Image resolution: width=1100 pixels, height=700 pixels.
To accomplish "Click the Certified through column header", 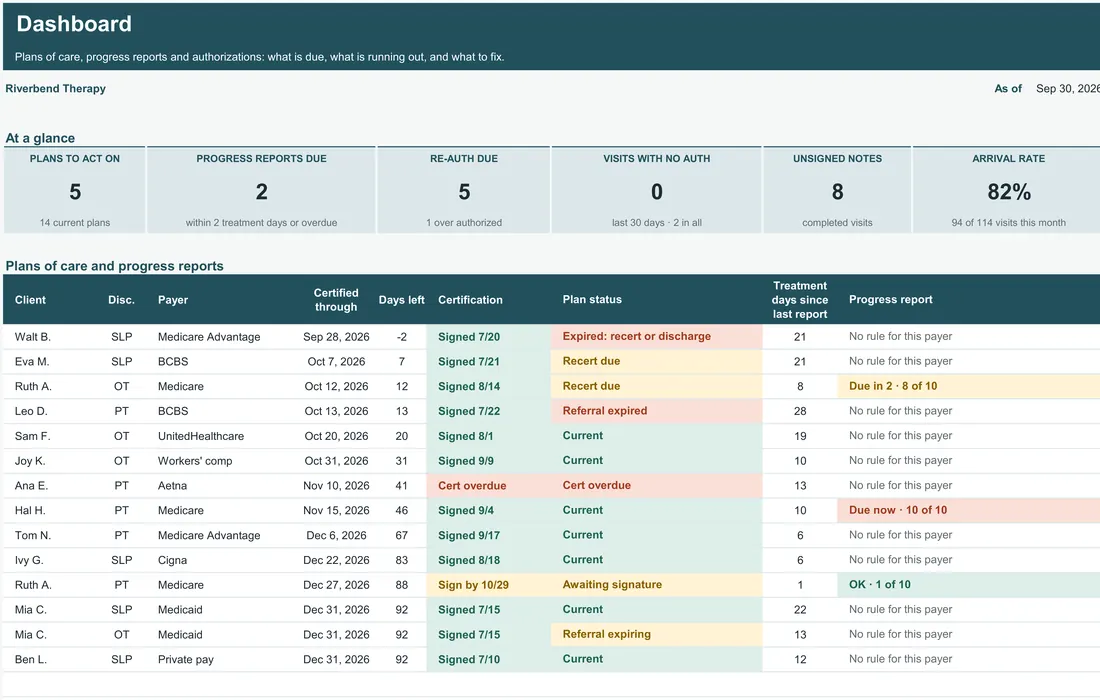I will coord(336,299).
